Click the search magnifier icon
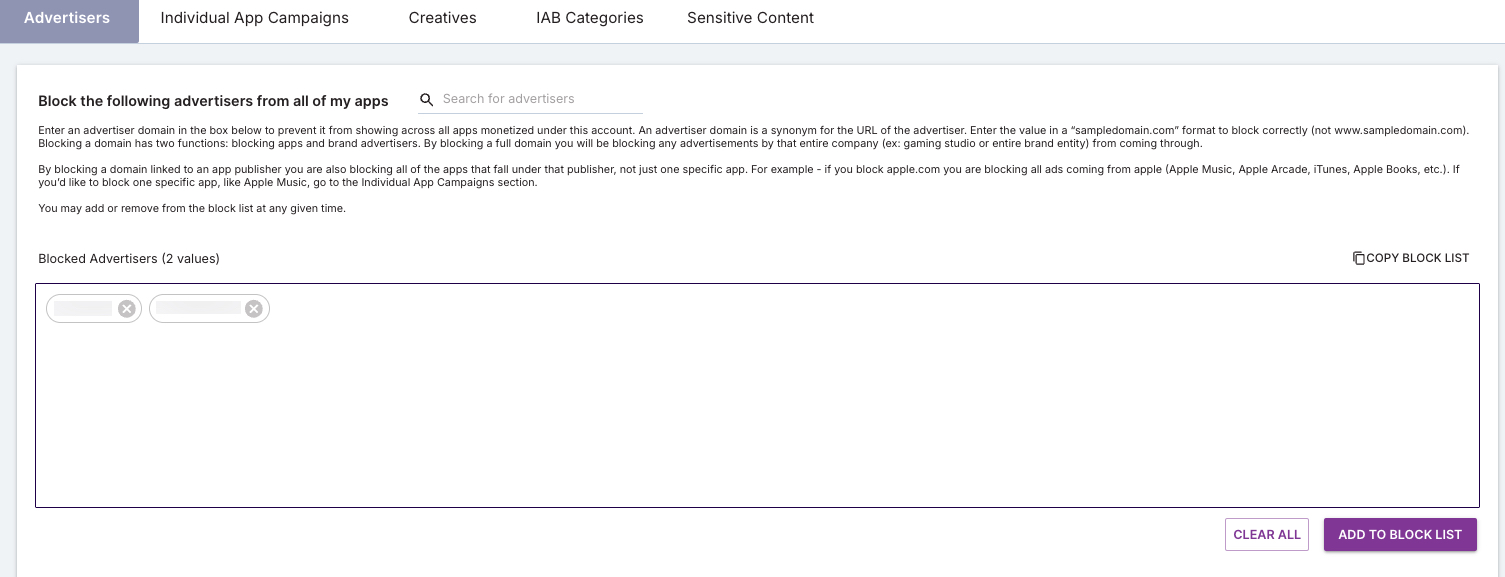The width and height of the screenshot is (1505, 577). [427, 99]
